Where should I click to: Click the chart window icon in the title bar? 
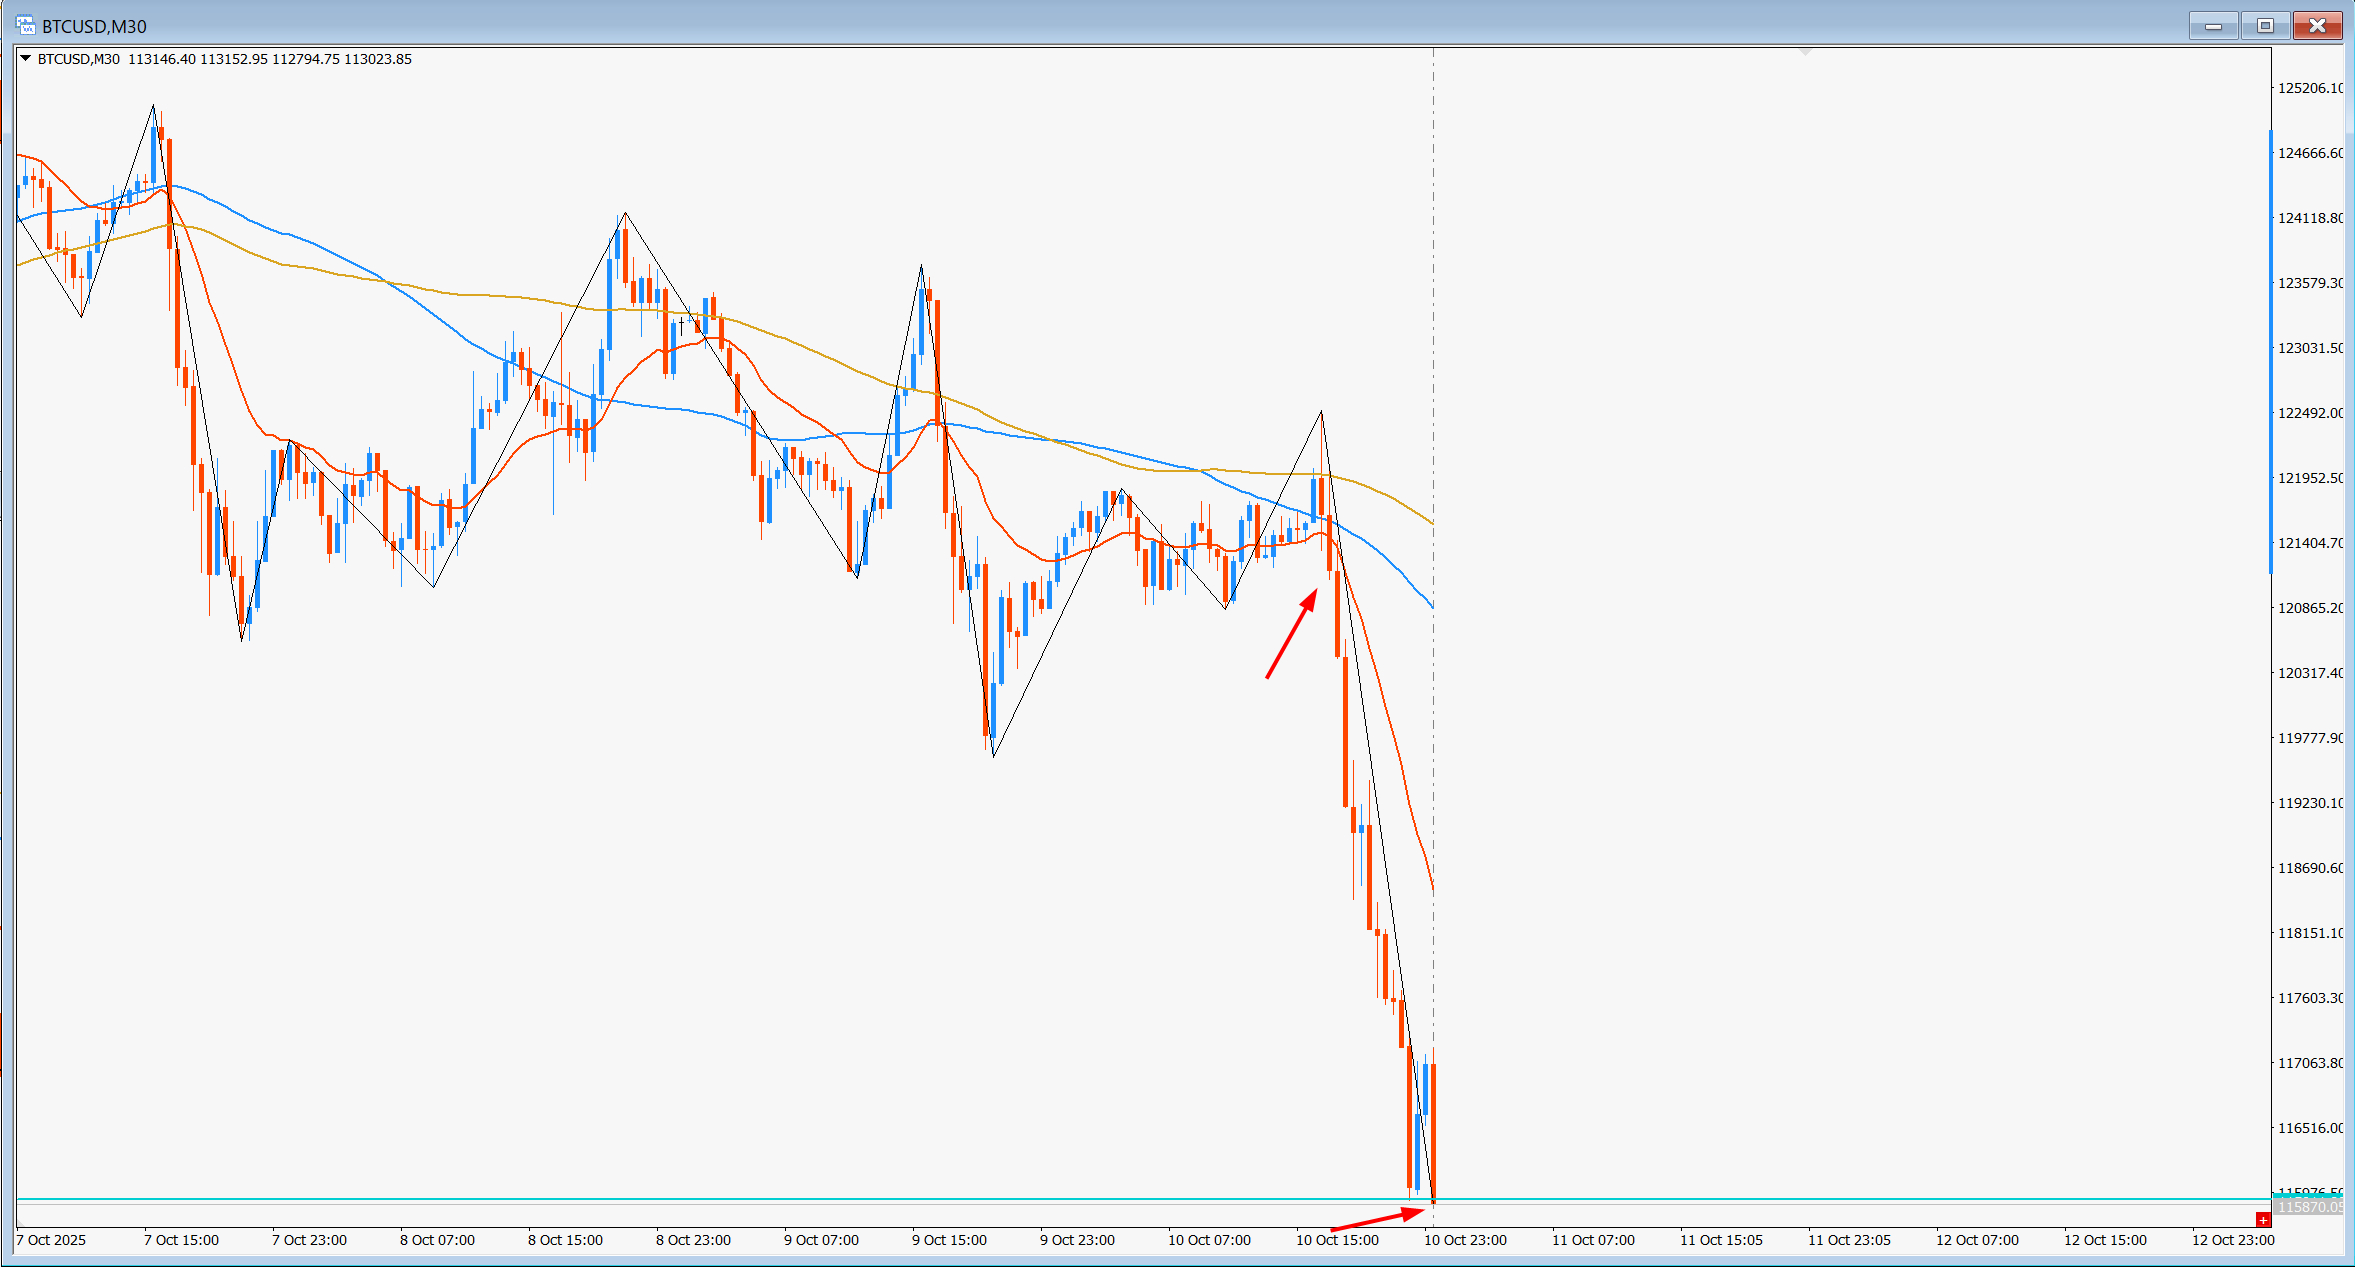pos(25,25)
